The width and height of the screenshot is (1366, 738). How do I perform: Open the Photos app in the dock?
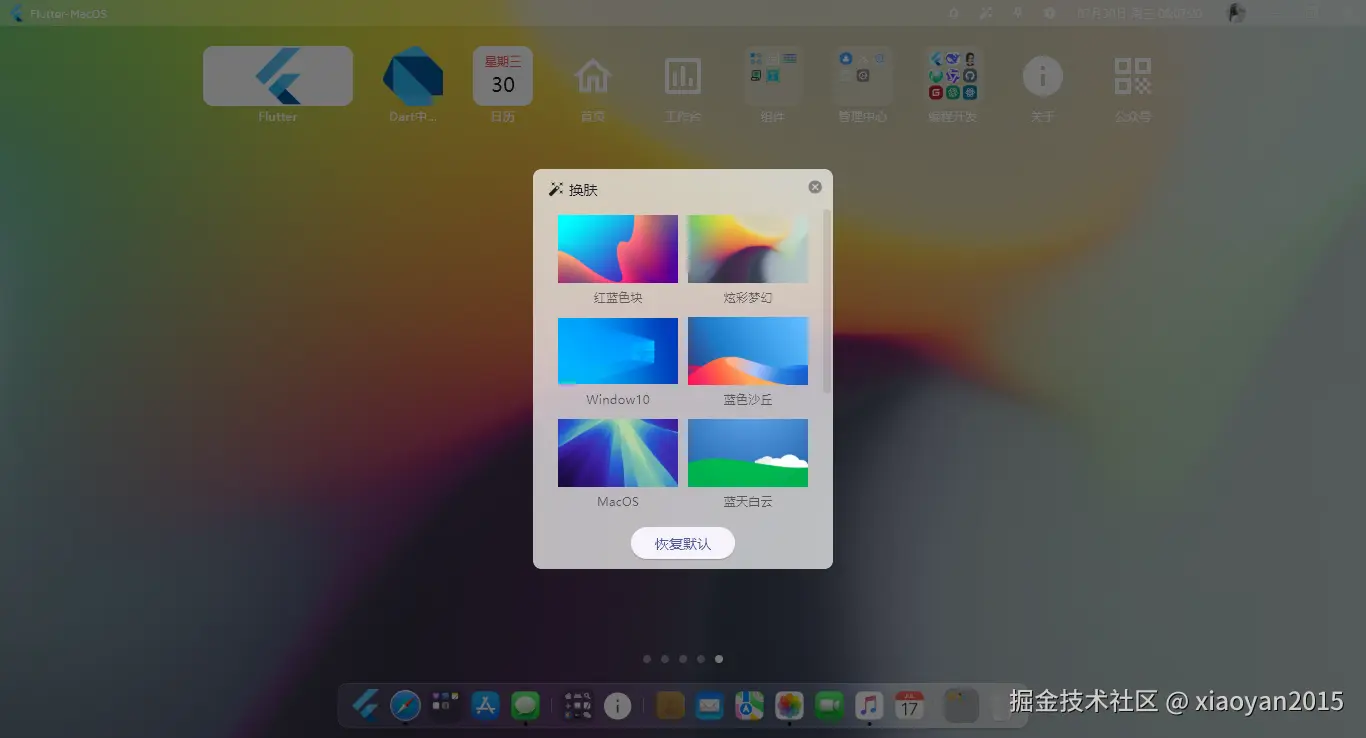(789, 706)
